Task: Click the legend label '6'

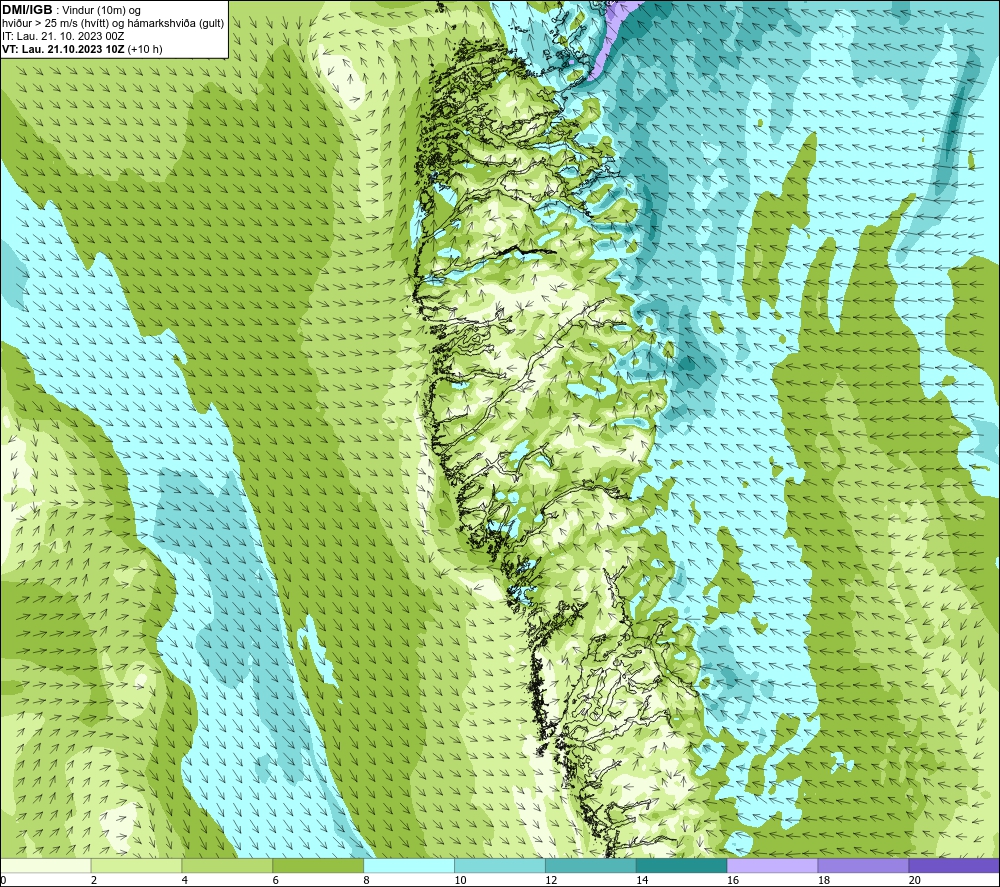Action: pyautogui.click(x=276, y=880)
